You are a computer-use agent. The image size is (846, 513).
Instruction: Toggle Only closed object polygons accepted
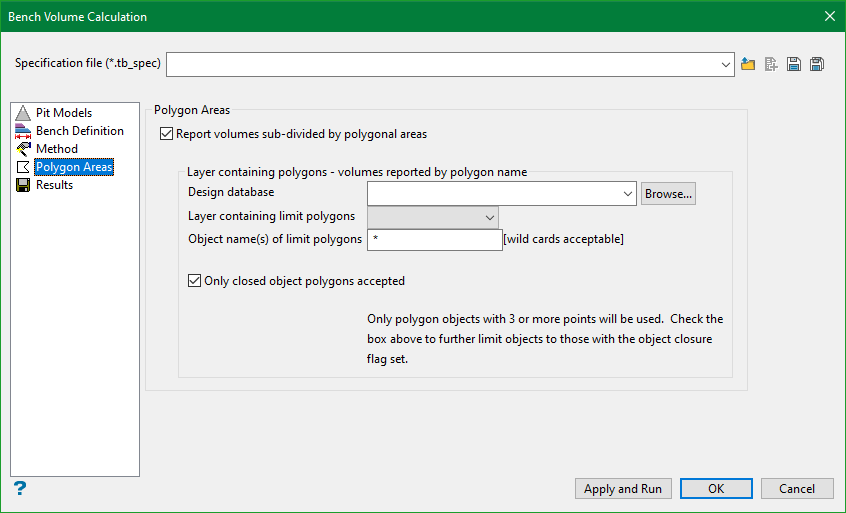pos(195,281)
